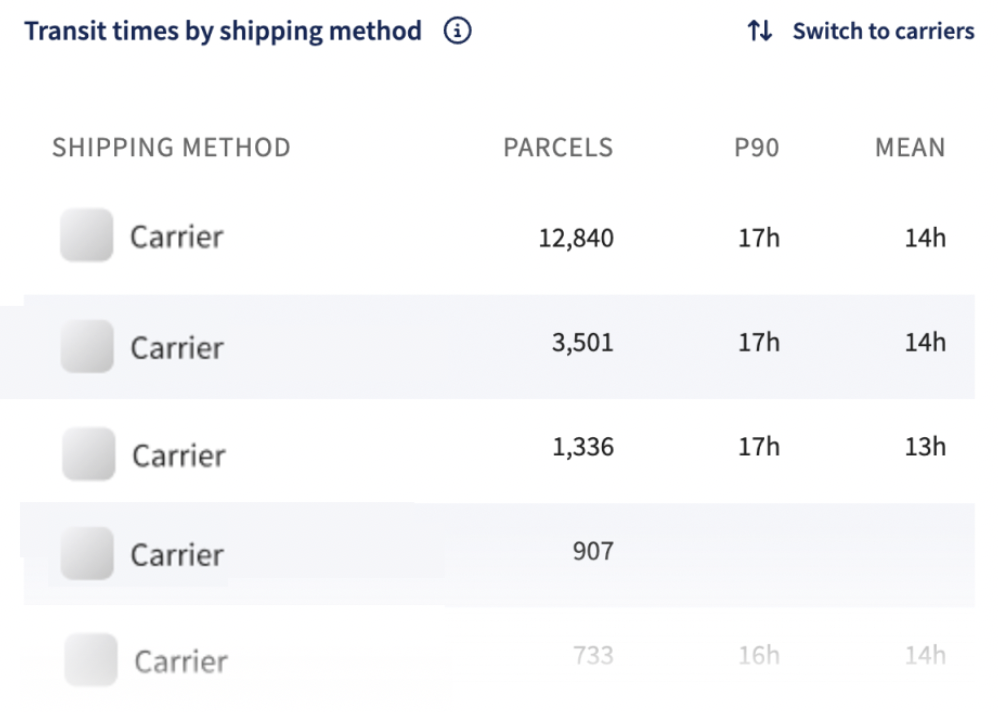The height and width of the screenshot is (712, 998).
Task: Click Switch to carriers link
Action: (x=883, y=31)
